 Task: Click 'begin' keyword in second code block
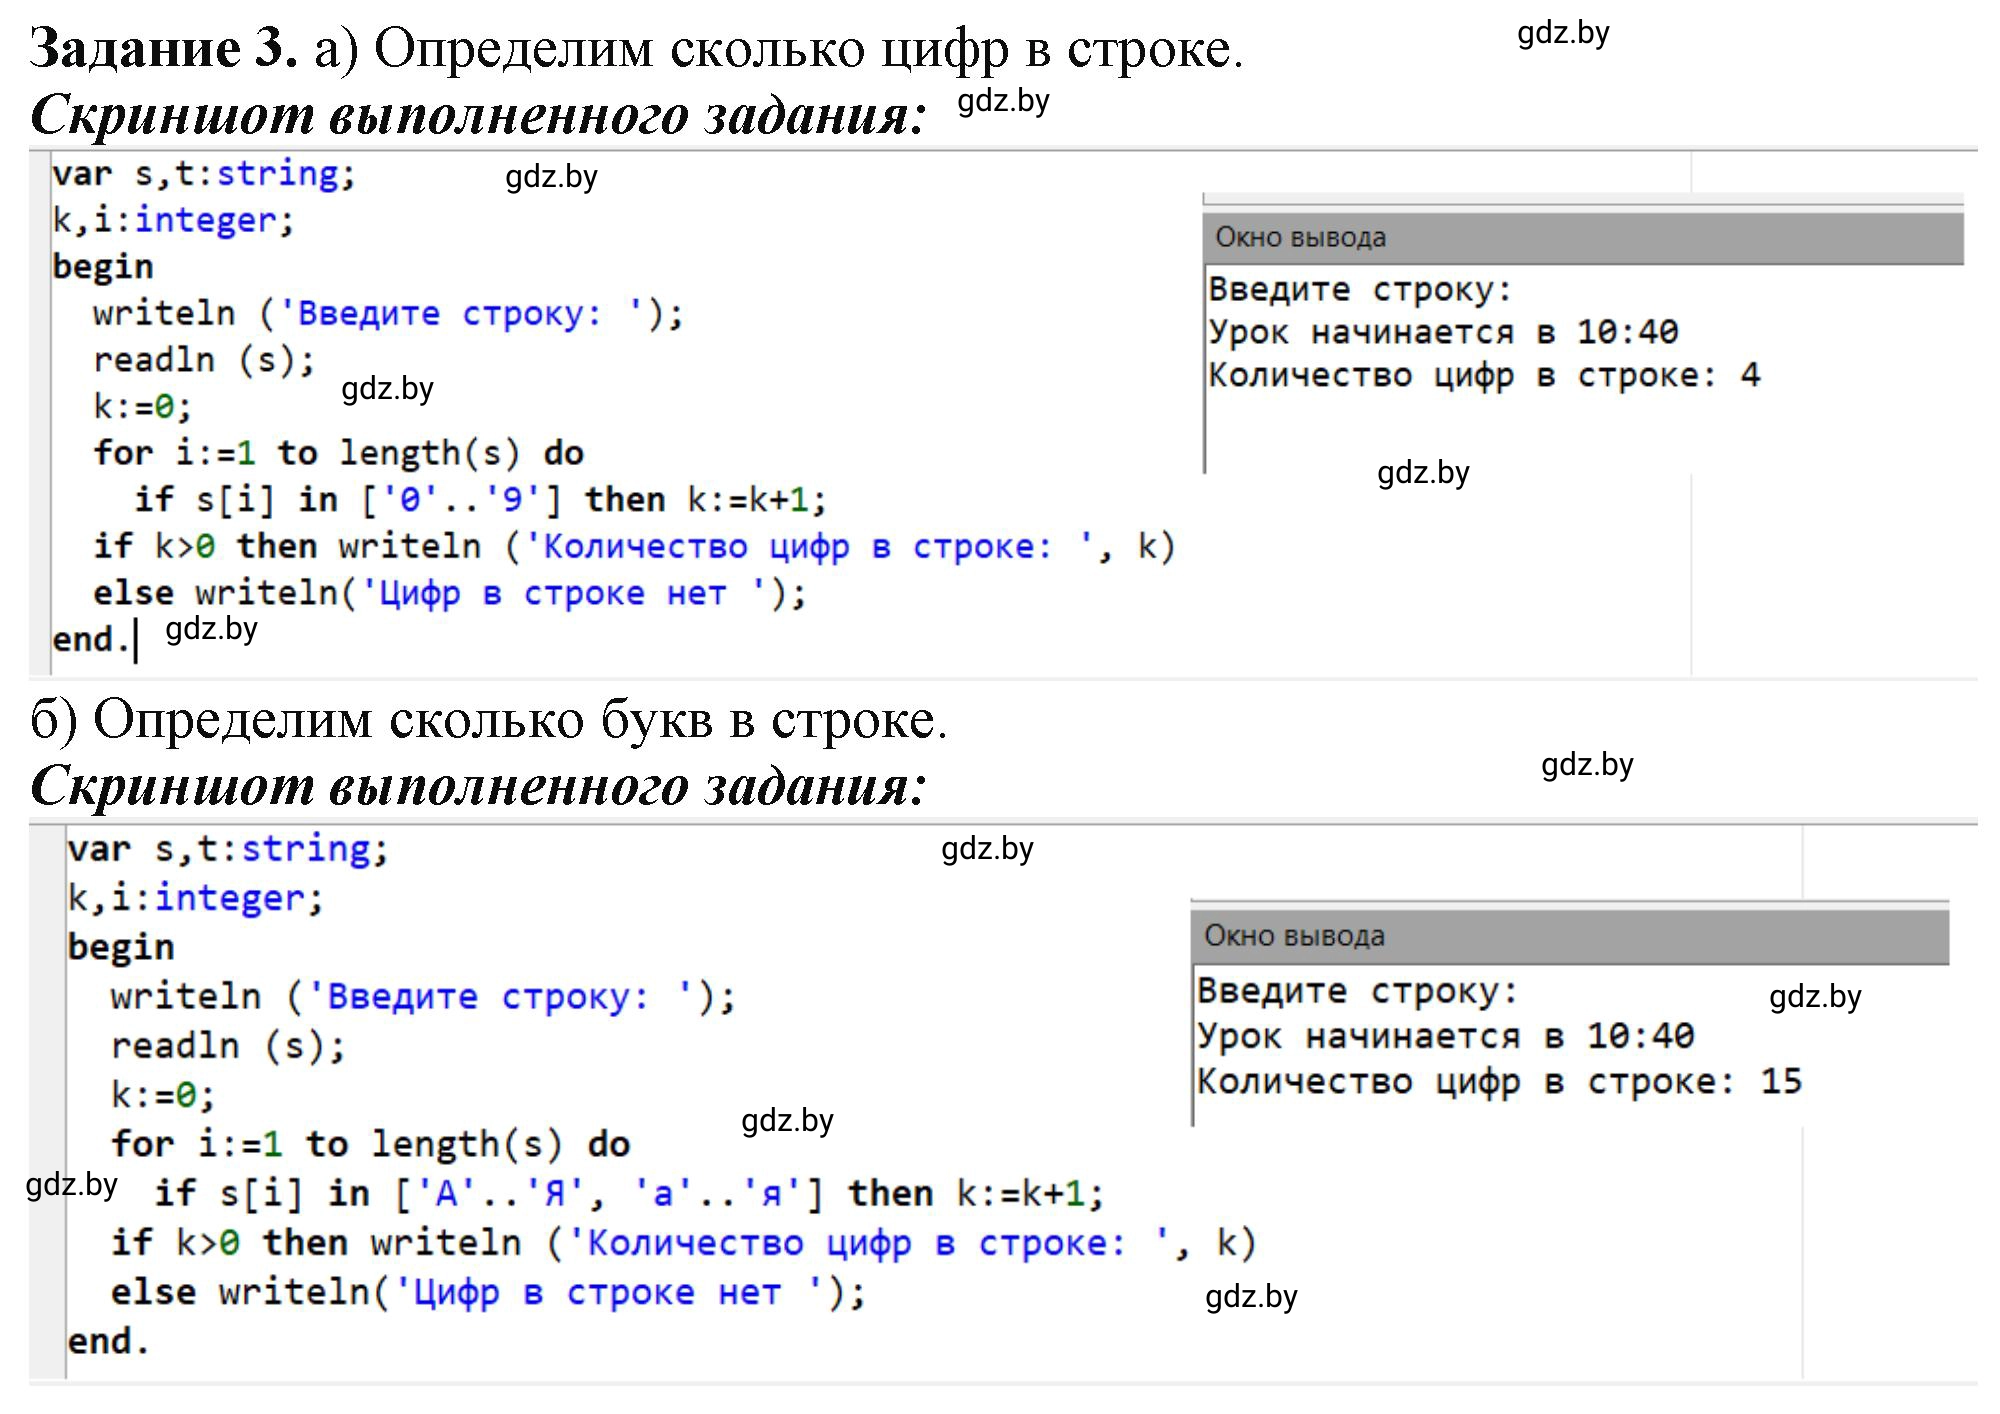point(121,947)
